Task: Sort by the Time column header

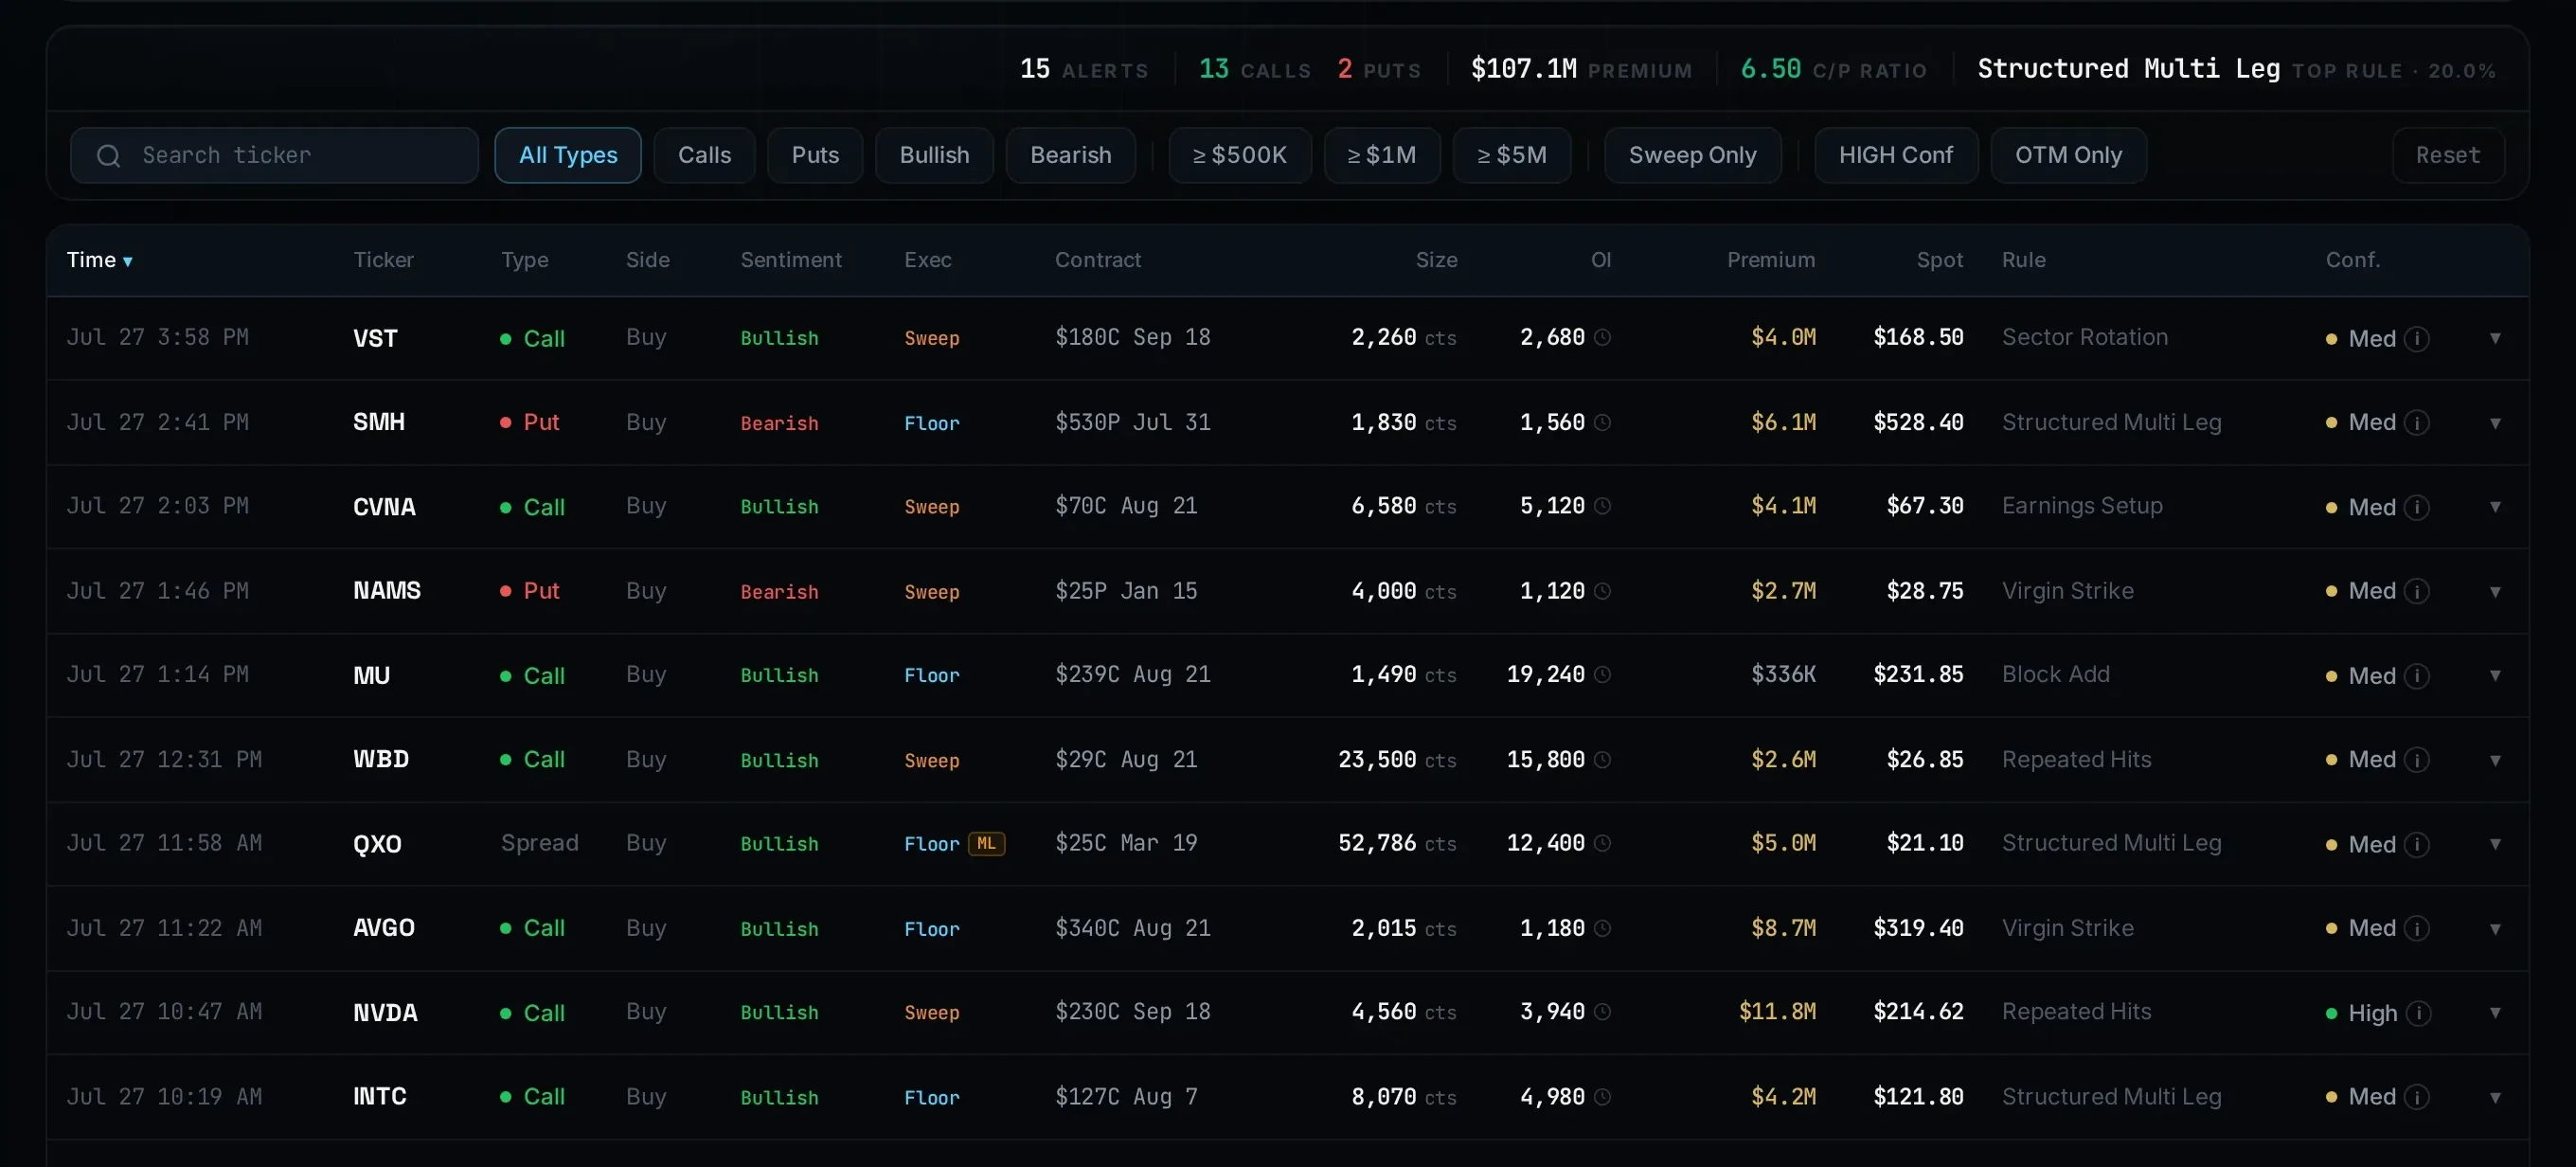Action: [99, 260]
